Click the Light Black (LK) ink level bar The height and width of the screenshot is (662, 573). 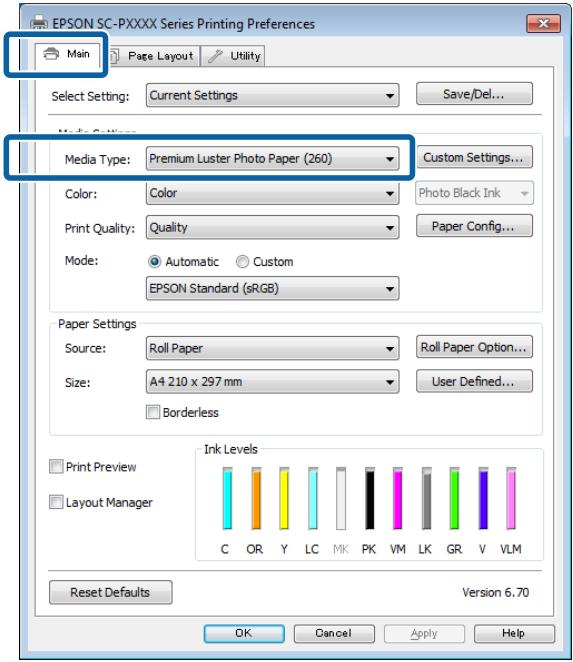(x=426, y=498)
